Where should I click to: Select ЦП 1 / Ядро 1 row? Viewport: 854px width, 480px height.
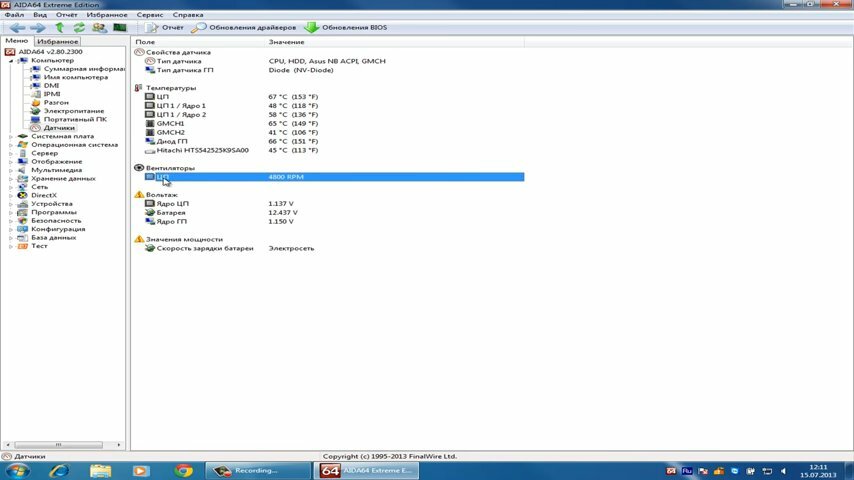tap(329, 106)
